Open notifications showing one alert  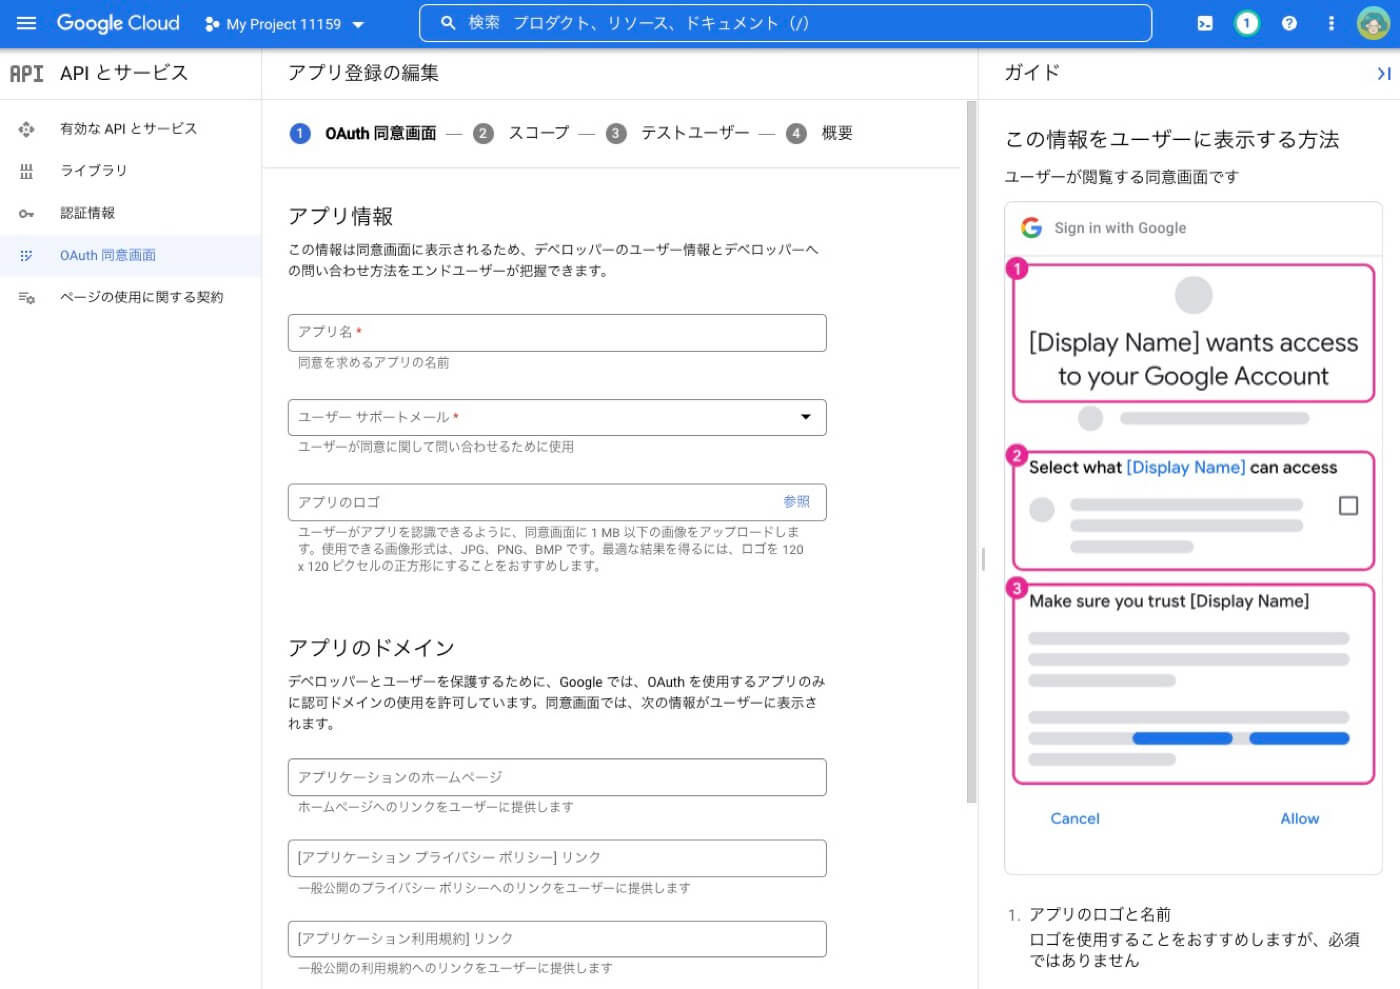pos(1246,22)
